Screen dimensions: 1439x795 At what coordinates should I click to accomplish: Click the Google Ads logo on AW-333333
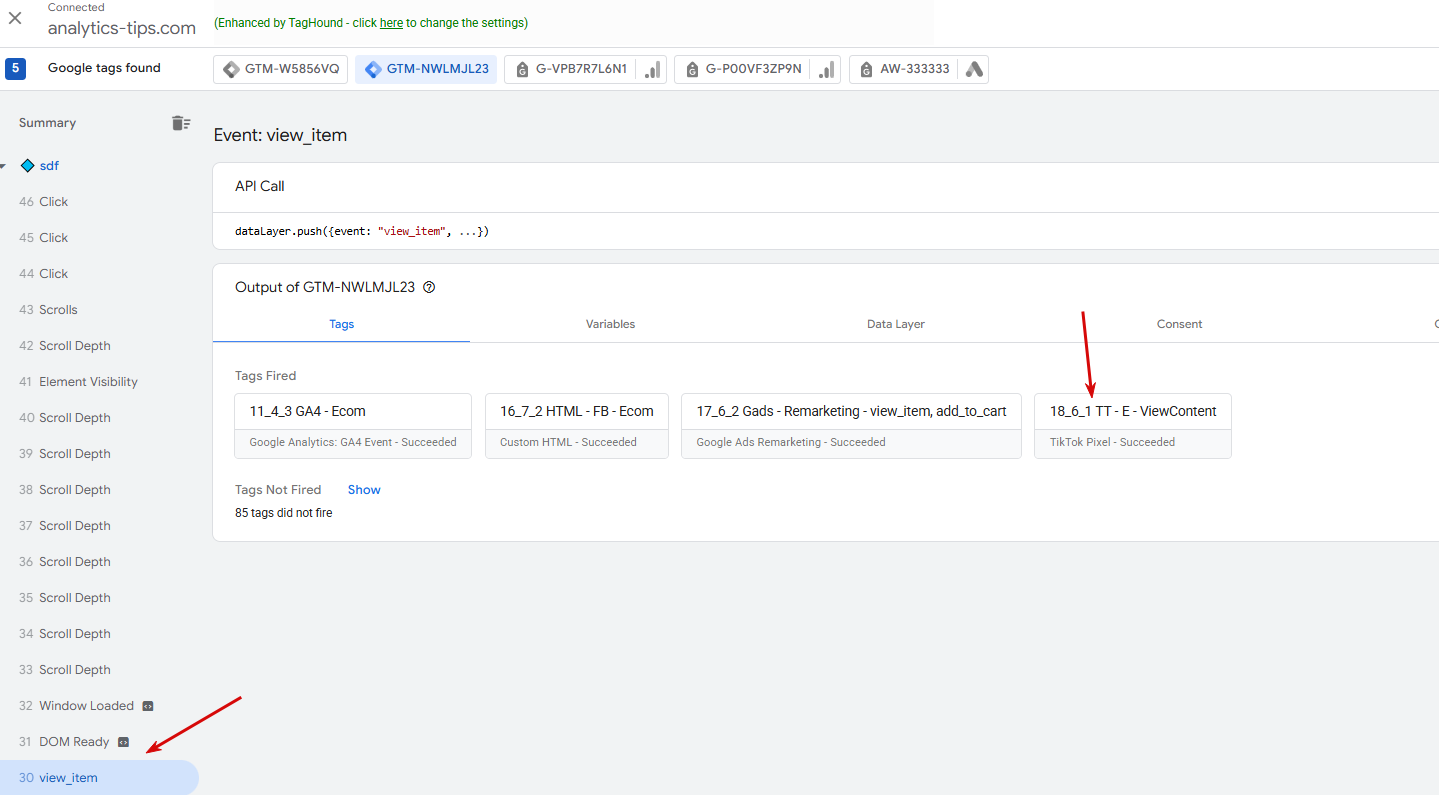click(974, 69)
